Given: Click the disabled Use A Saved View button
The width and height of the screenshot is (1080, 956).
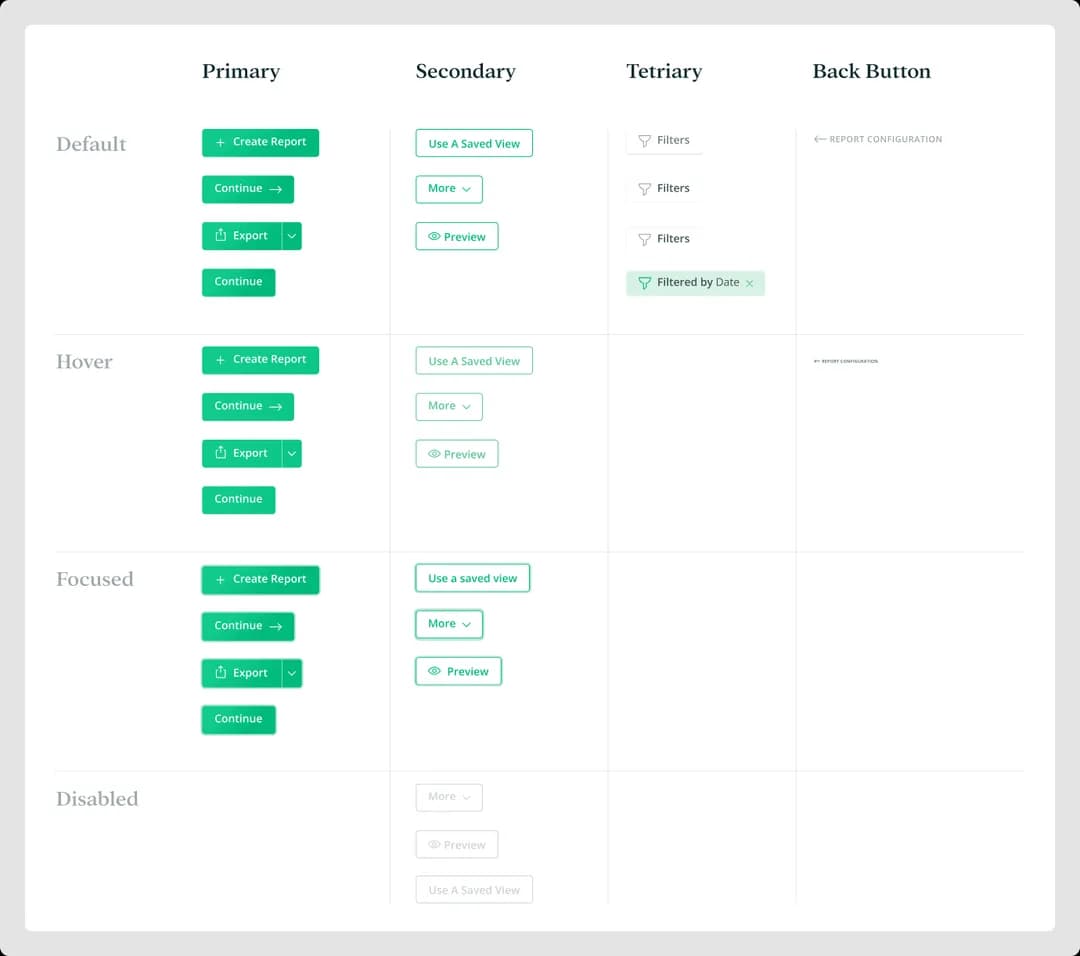Looking at the screenshot, I should click(x=474, y=889).
